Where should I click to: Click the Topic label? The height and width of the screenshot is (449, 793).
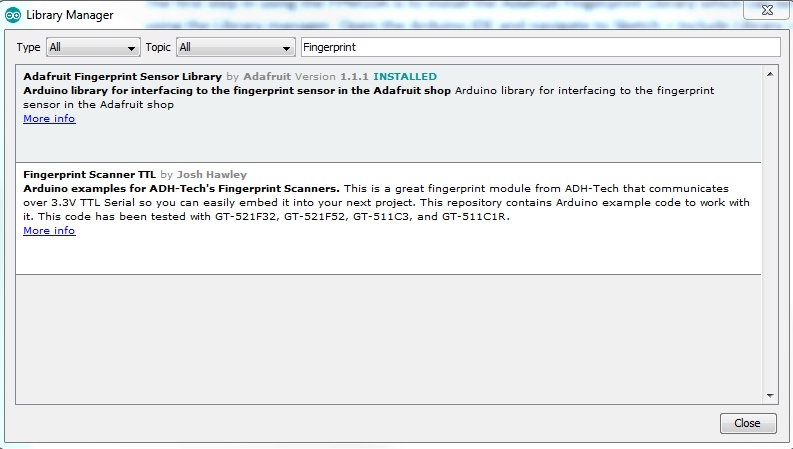[158, 47]
